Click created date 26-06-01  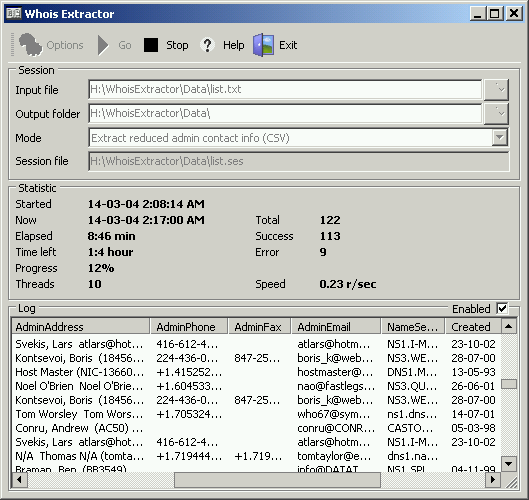pos(473,386)
